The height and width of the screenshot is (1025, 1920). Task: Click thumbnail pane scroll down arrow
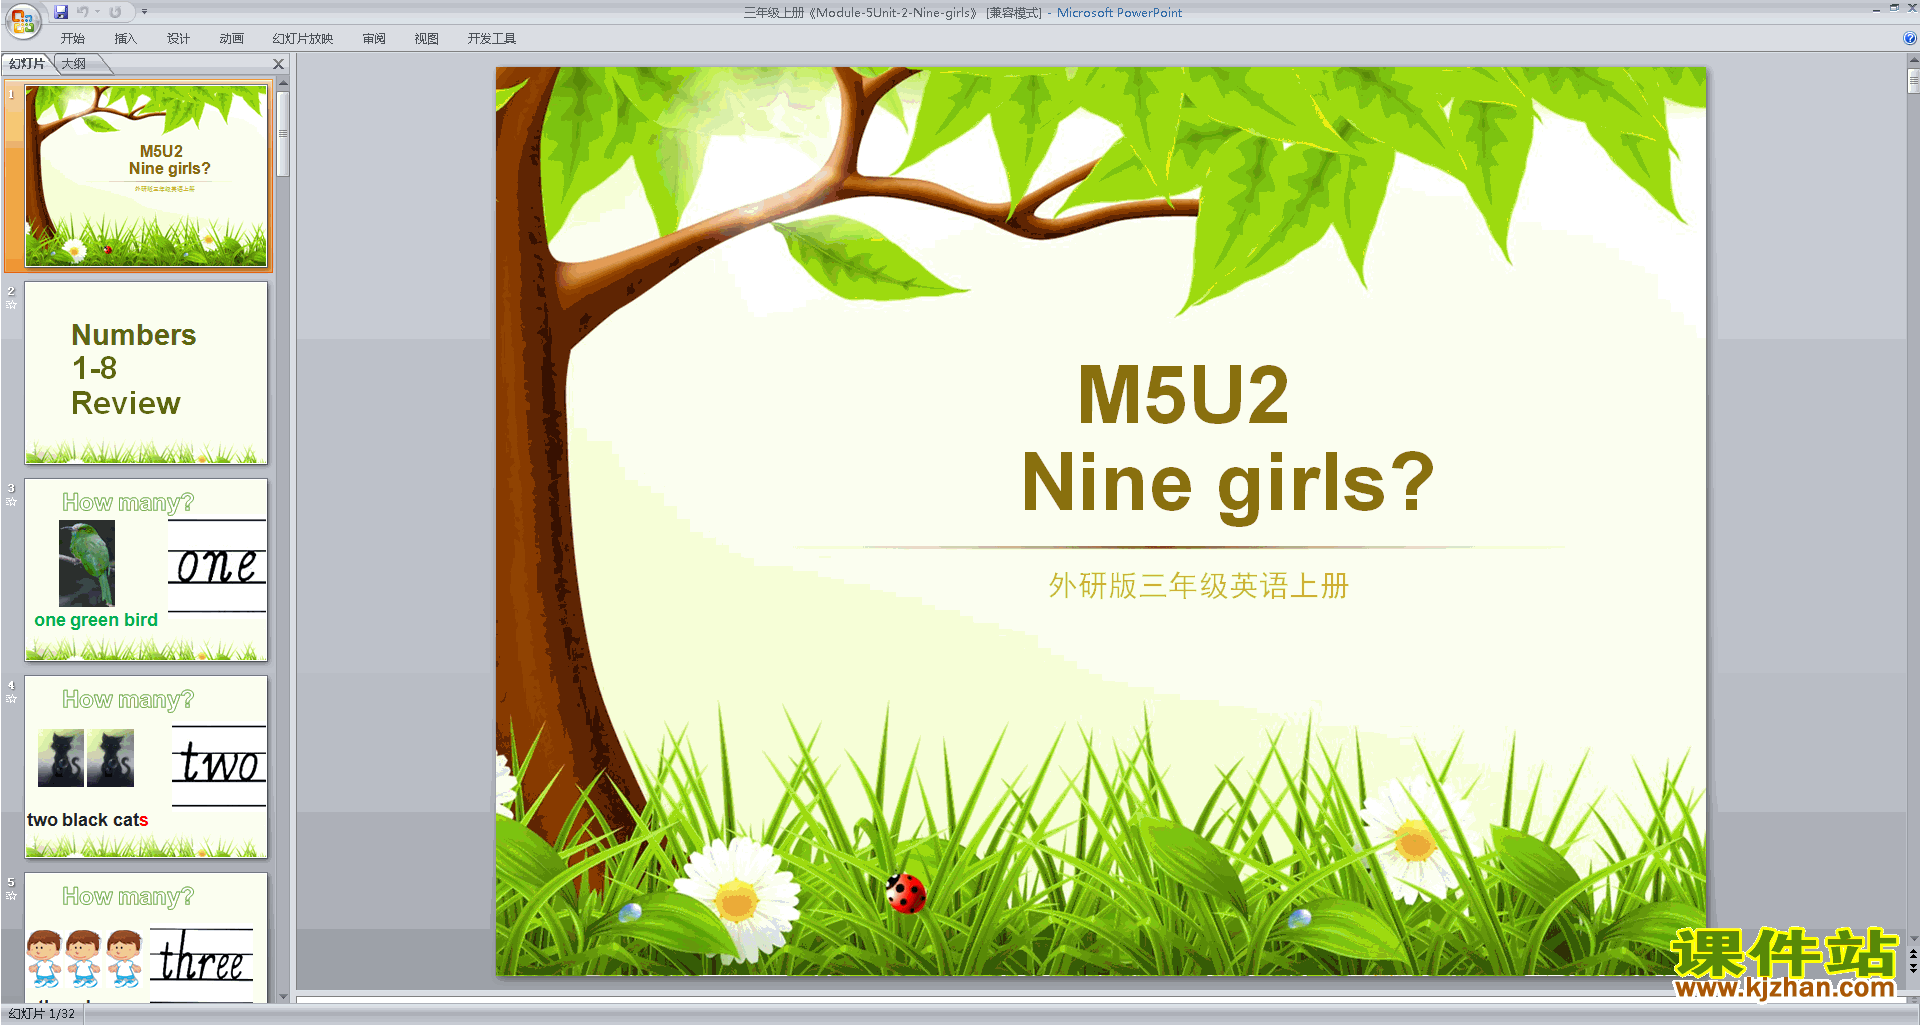click(x=283, y=996)
